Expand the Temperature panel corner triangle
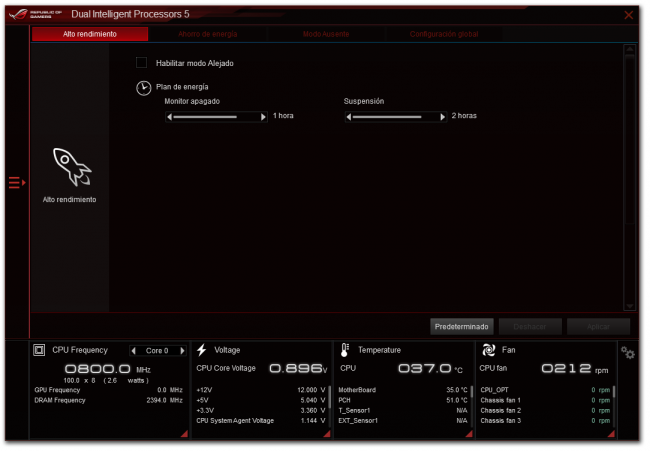The height and width of the screenshot is (451, 650). click(x=469, y=434)
